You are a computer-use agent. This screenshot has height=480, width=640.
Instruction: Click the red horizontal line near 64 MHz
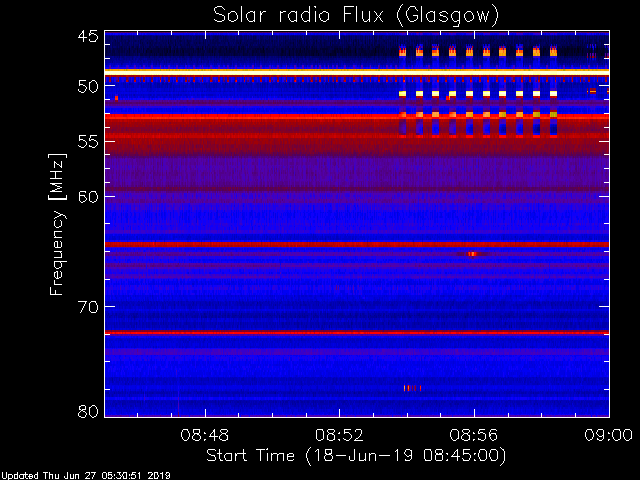(x=357, y=244)
